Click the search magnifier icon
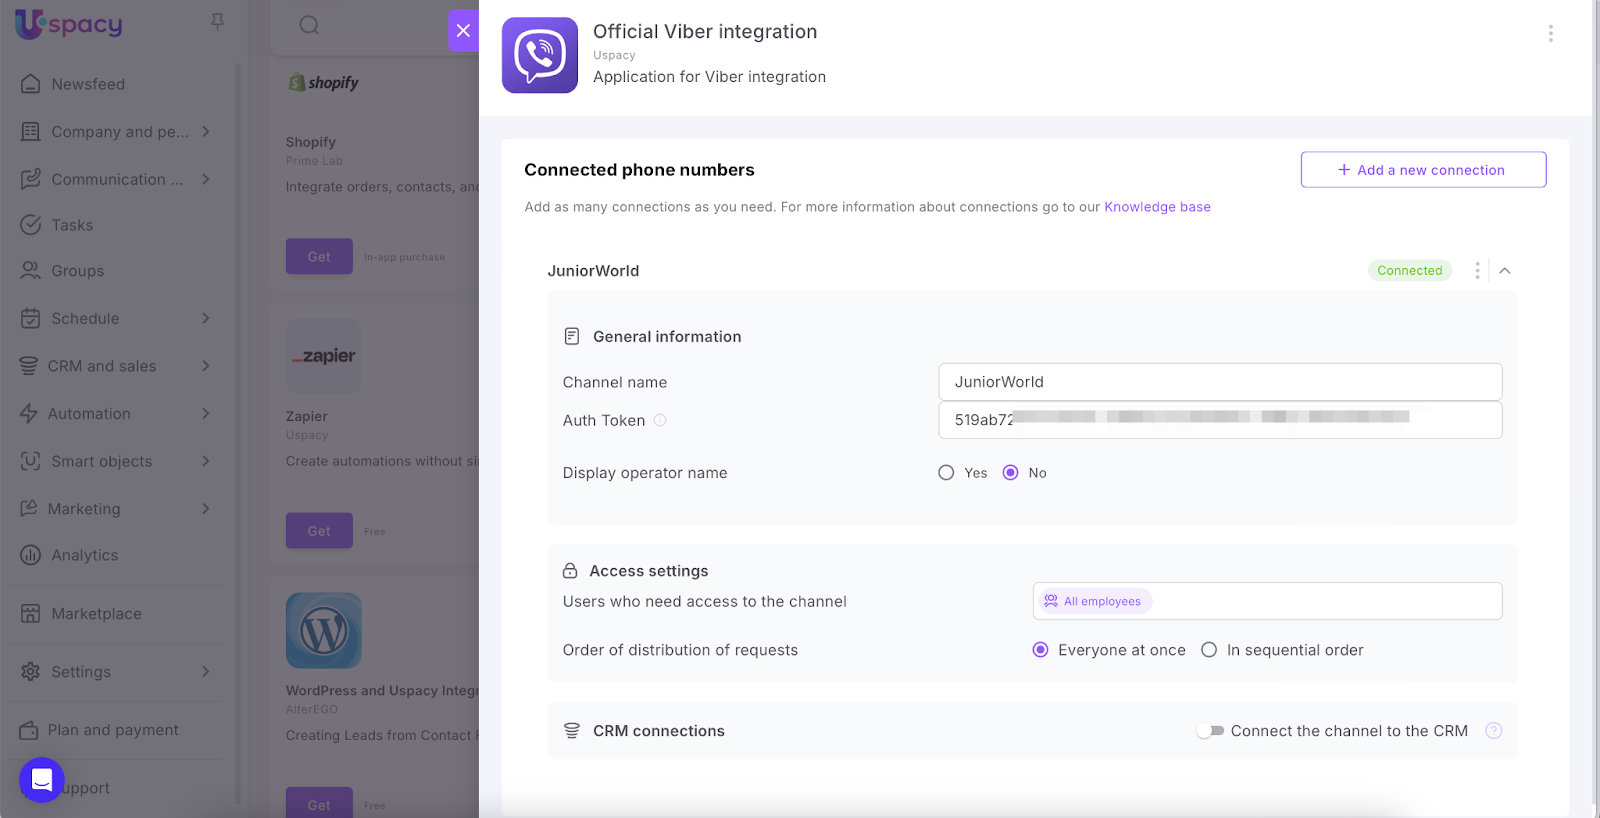The width and height of the screenshot is (1600, 818). (x=310, y=25)
